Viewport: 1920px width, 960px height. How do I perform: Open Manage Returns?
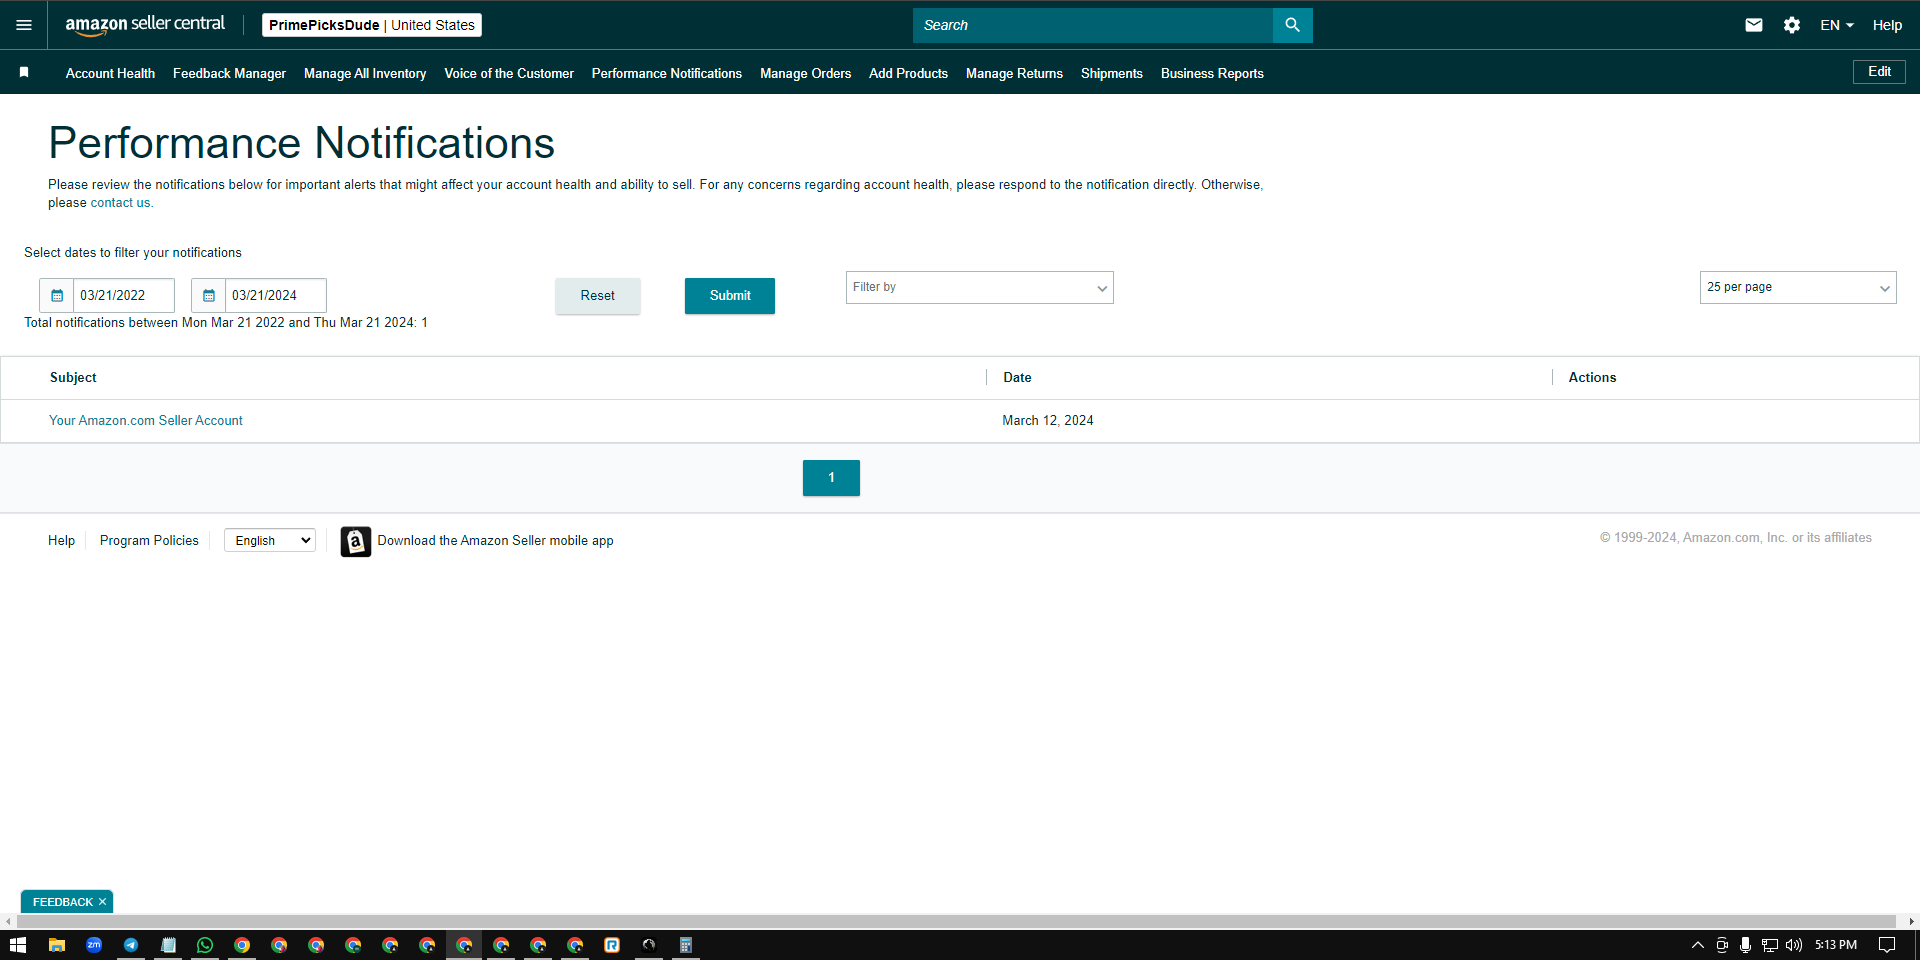tap(1014, 73)
